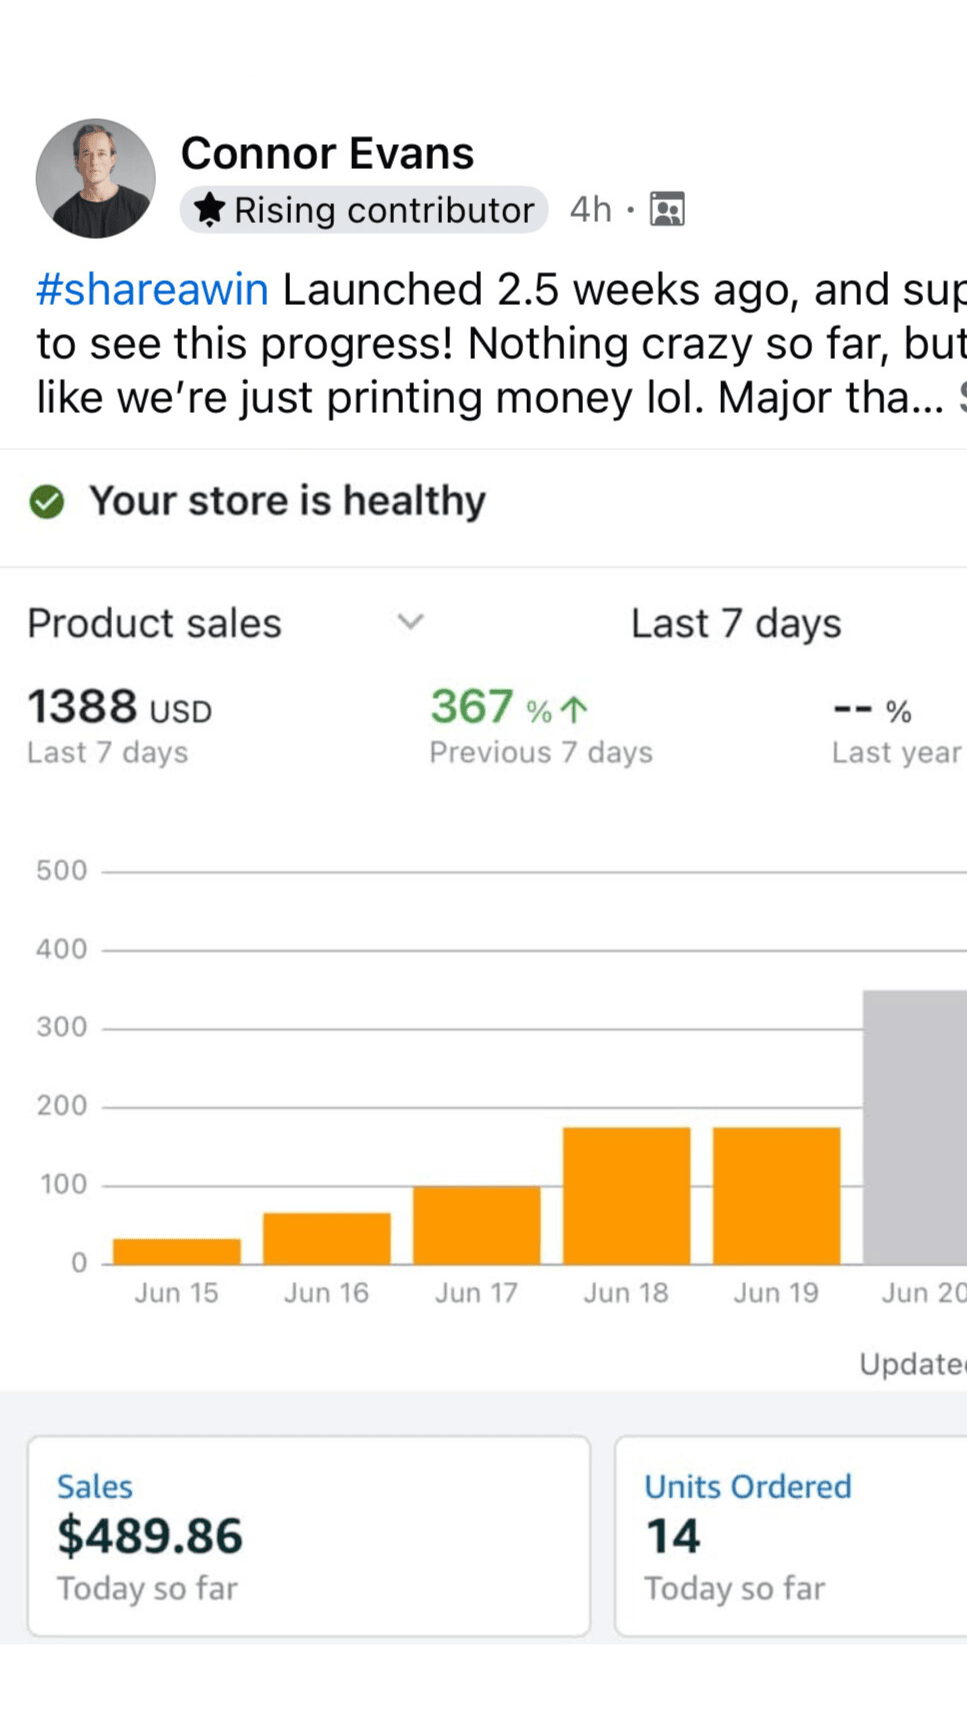Click the star icon on the contributor badge
The height and width of the screenshot is (1720, 967).
[209, 210]
